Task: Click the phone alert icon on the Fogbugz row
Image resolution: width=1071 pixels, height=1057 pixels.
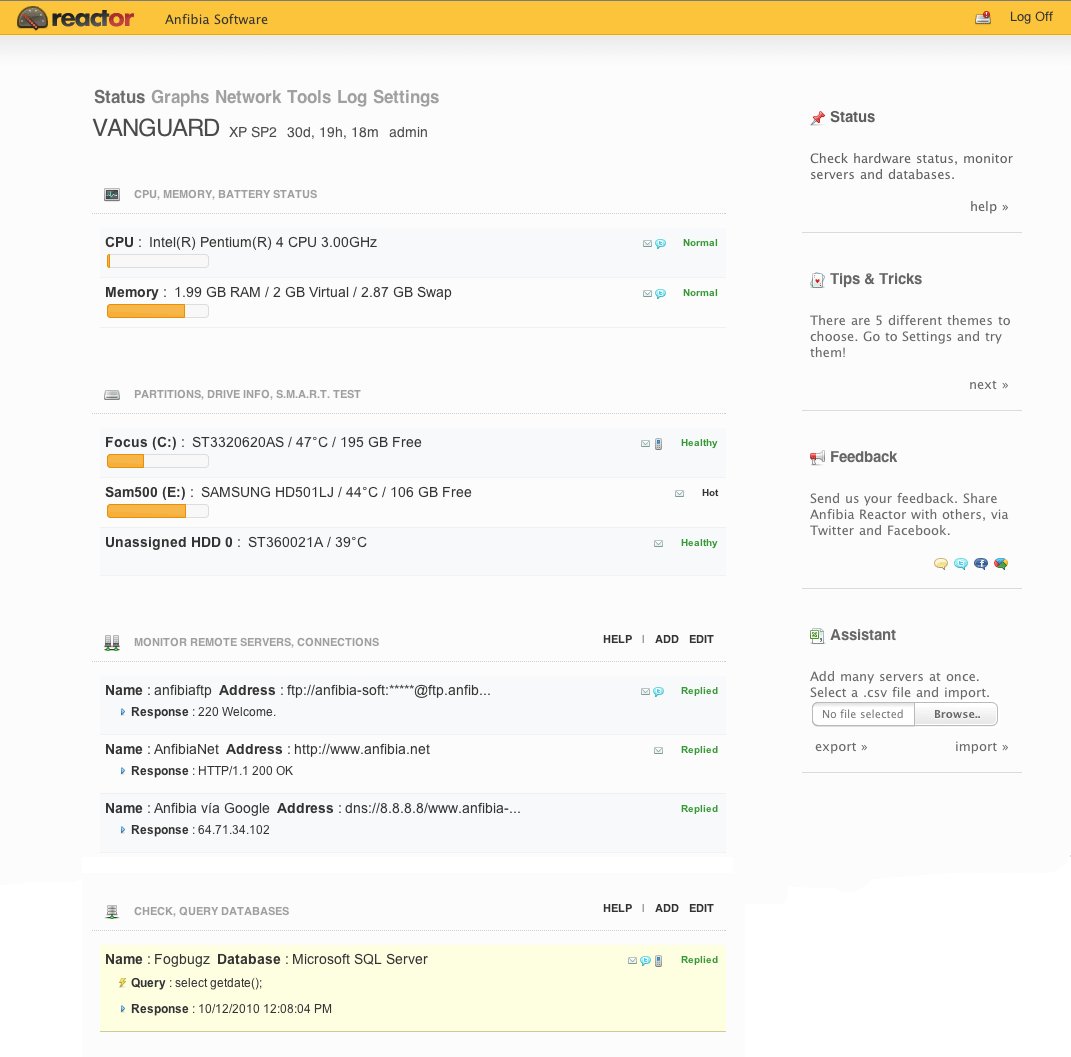Action: pyautogui.click(x=658, y=960)
